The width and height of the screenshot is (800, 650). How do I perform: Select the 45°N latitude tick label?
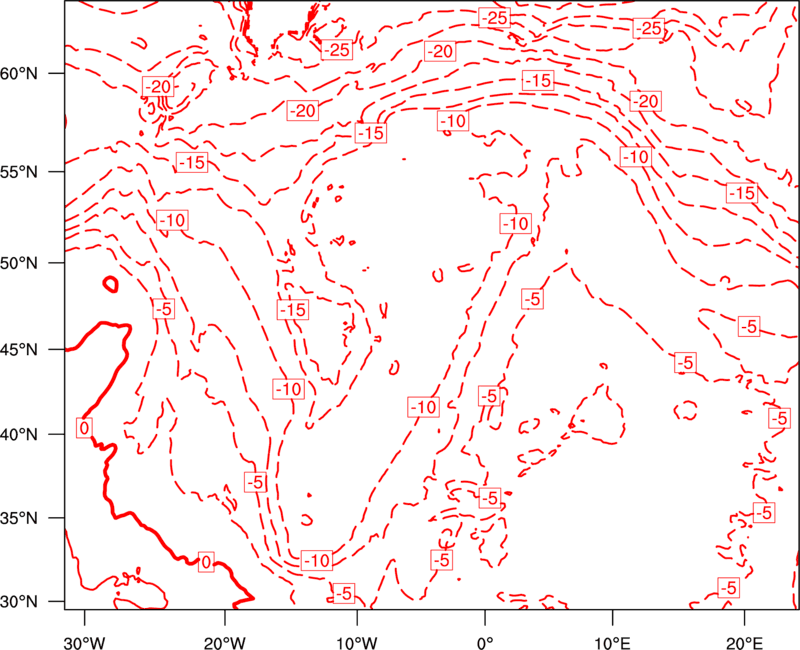click(19, 349)
